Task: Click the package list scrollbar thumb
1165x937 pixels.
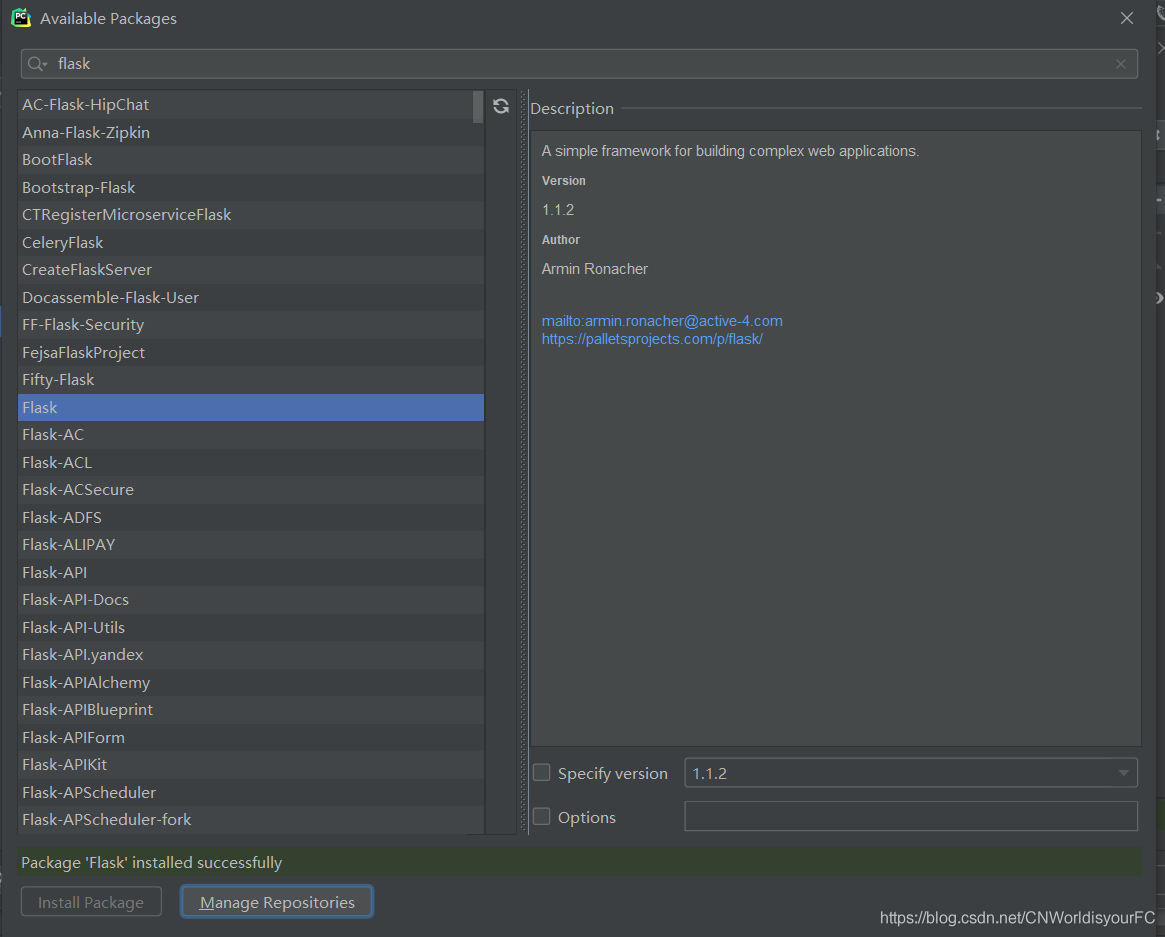Action: pos(478,106)
